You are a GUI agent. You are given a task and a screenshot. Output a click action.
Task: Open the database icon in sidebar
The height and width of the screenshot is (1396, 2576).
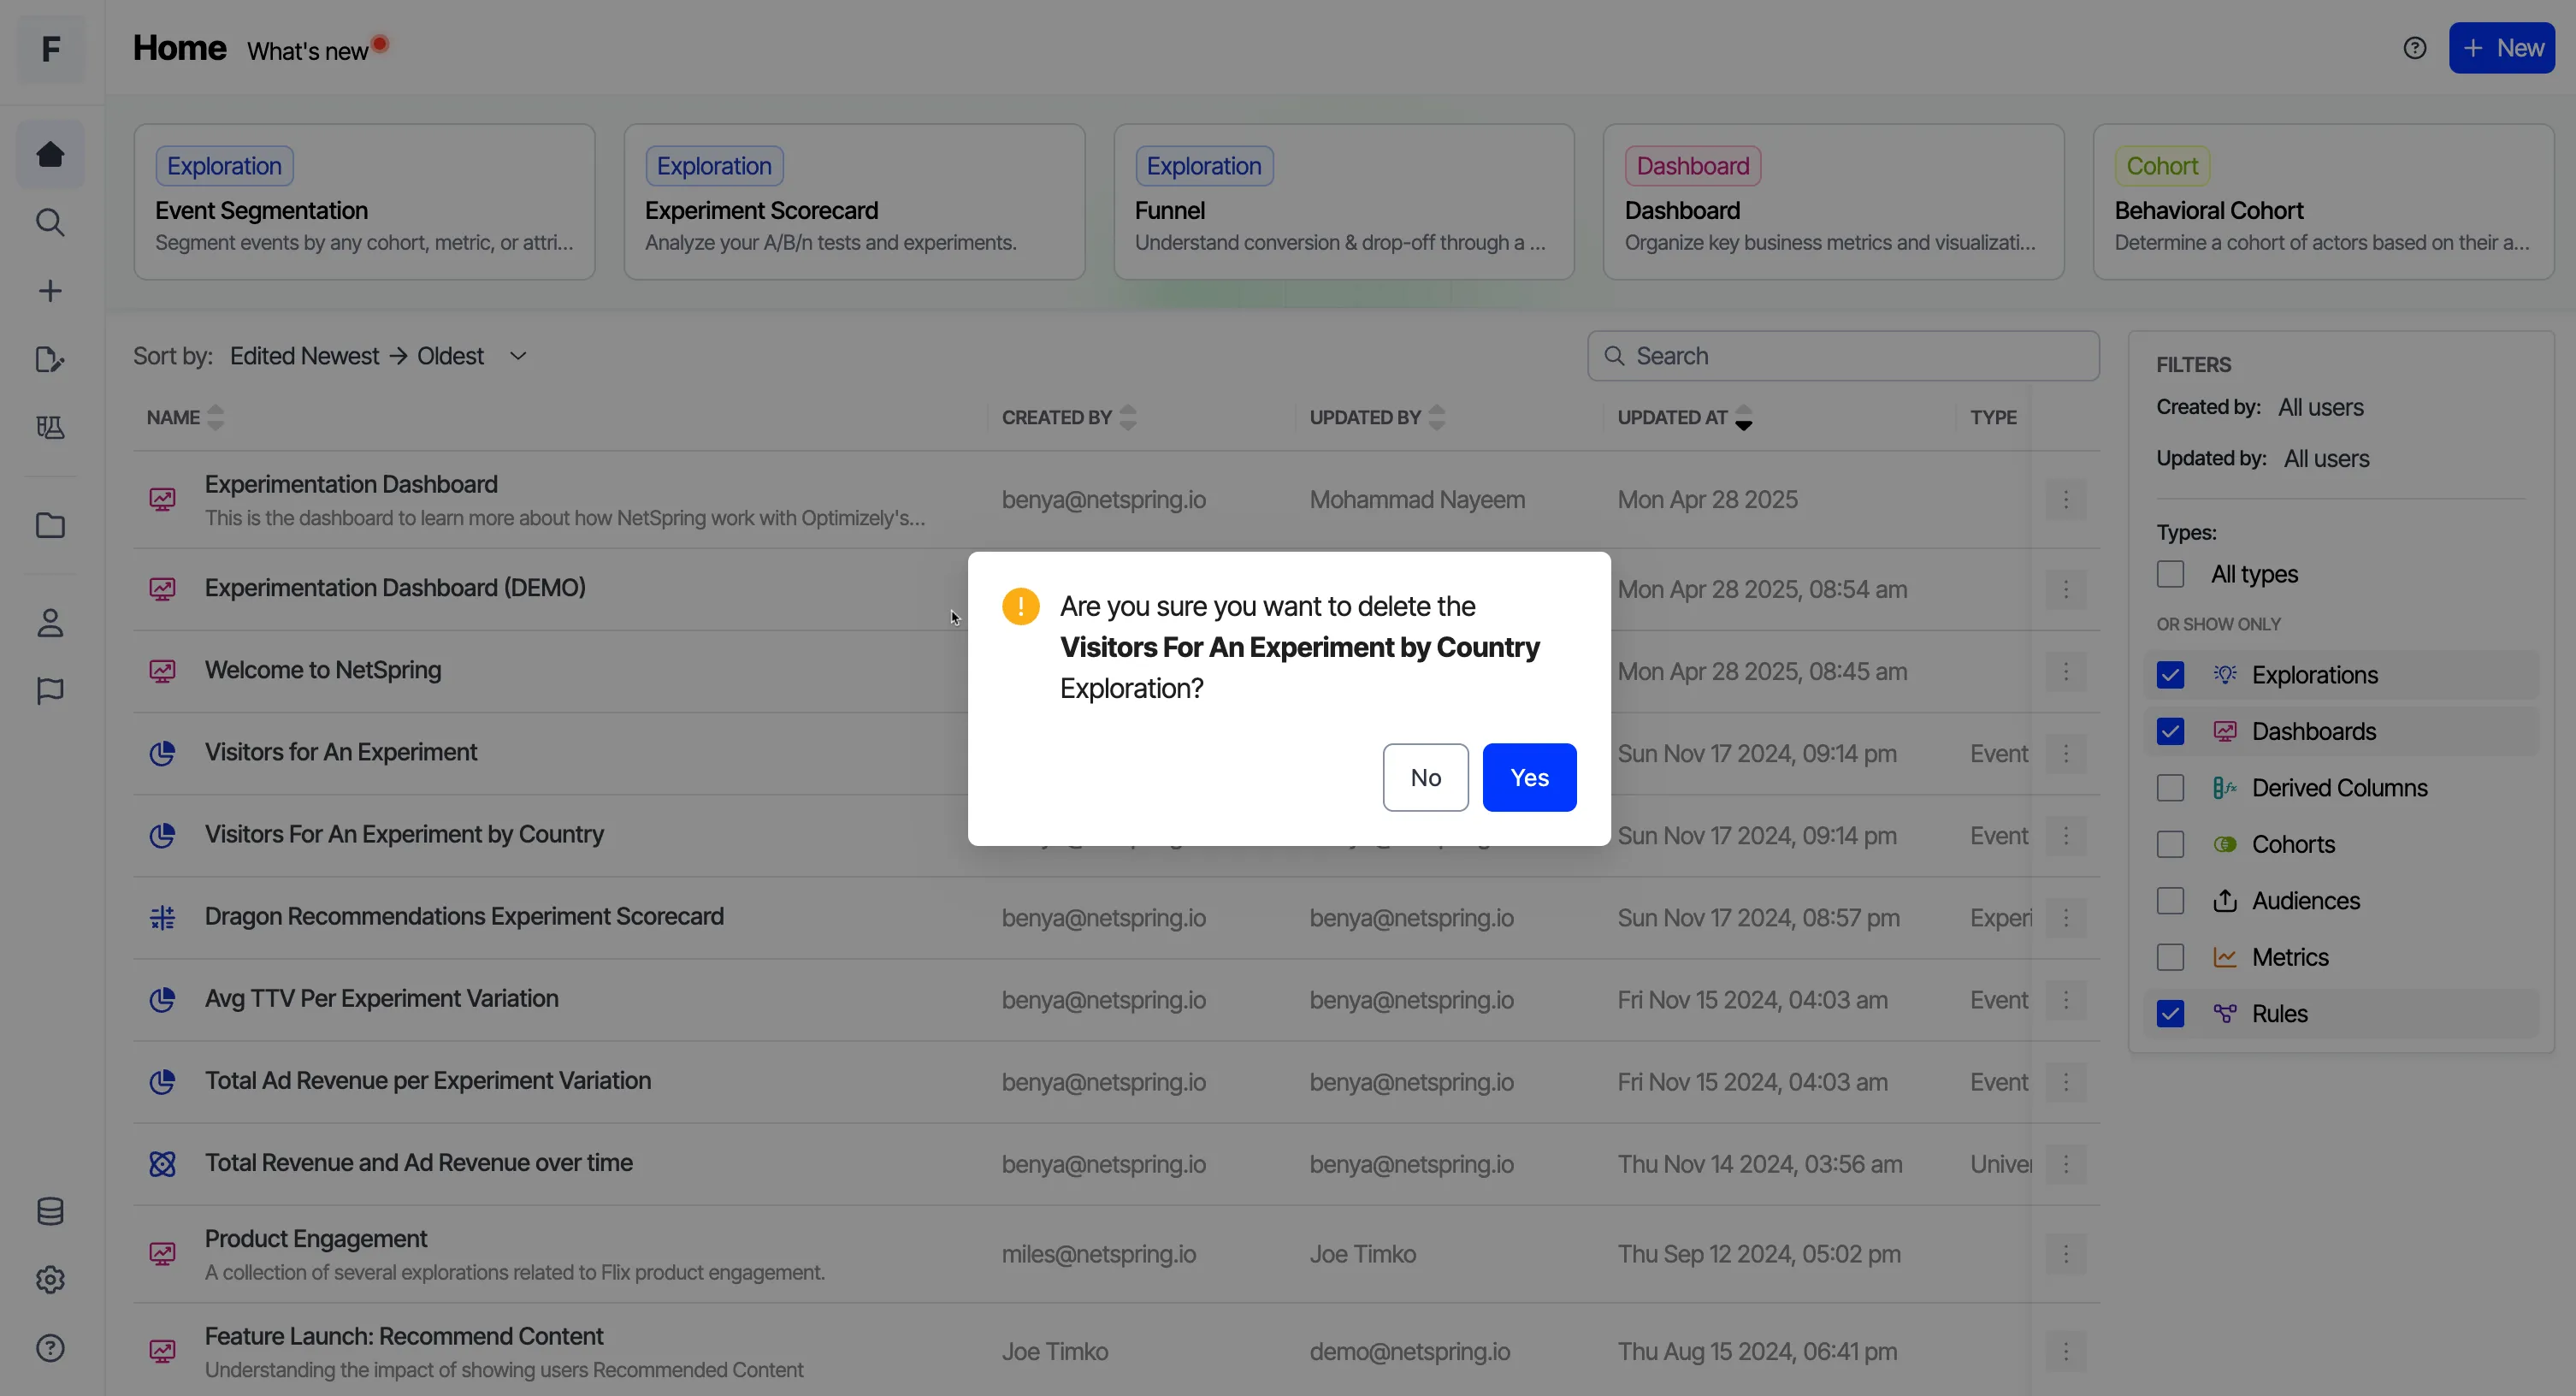50,1211
